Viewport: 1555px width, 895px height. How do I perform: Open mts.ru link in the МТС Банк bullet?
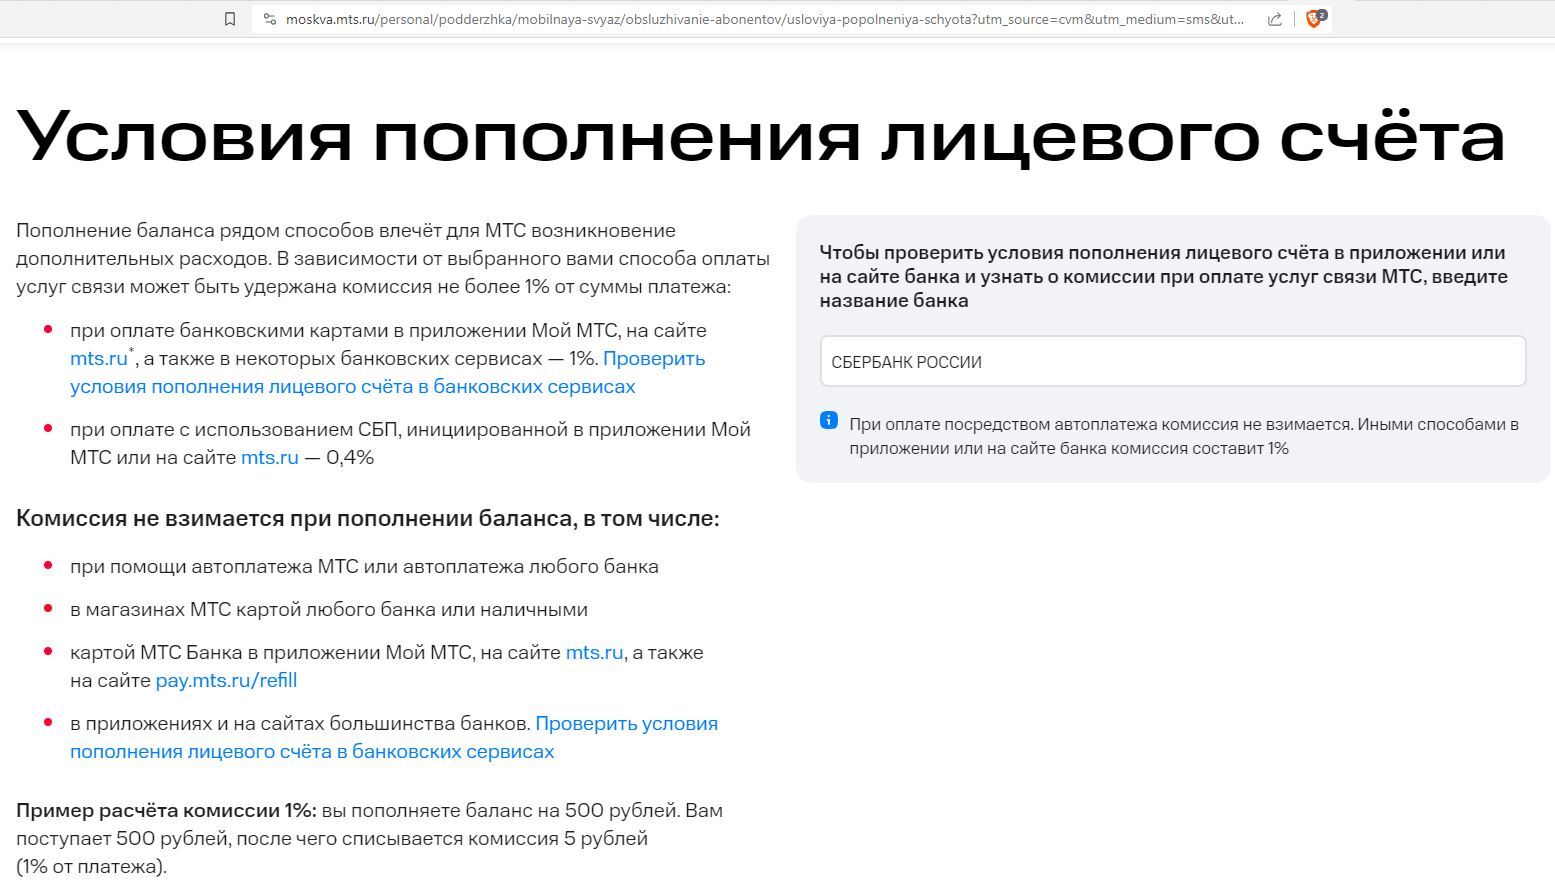pyautogui.click(x=594, y=652)
